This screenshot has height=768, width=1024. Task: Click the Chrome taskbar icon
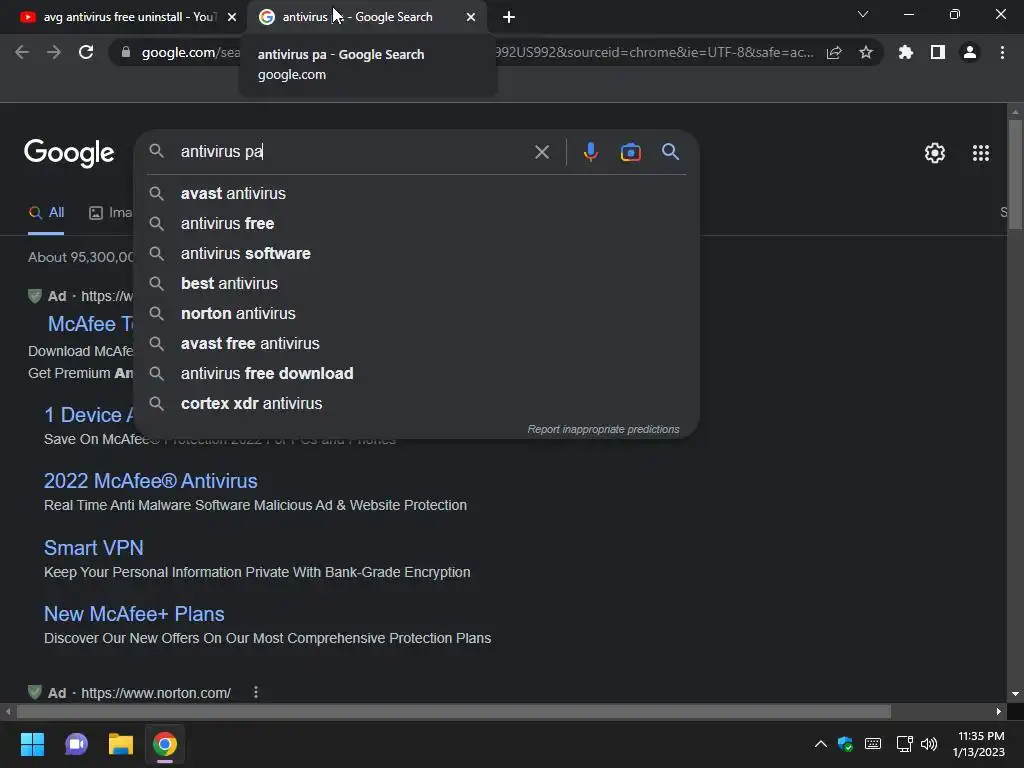point(165,744)
